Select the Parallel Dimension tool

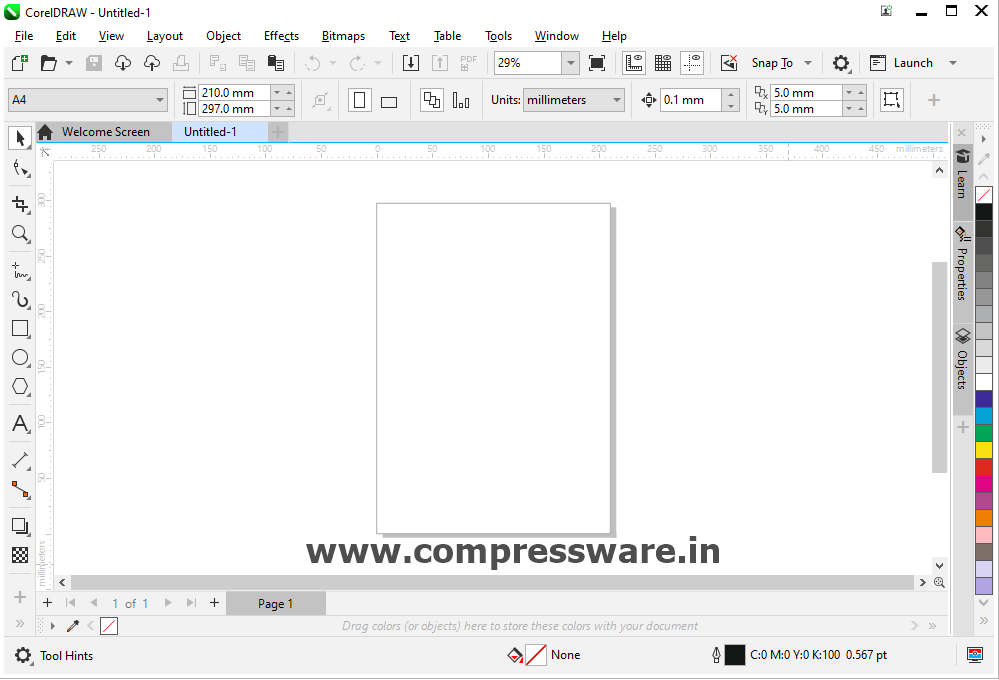tap(20, 460)
